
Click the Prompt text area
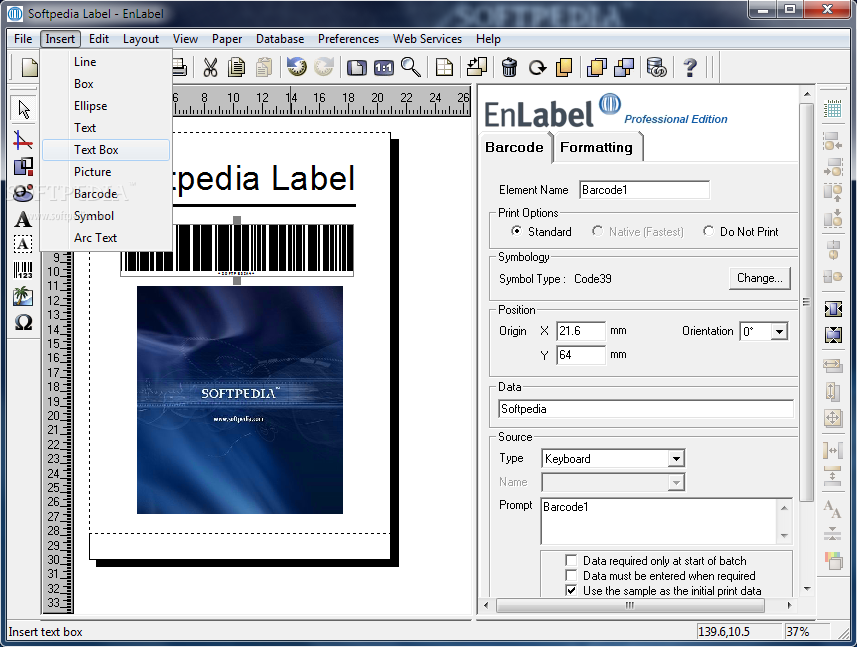tap(659, 521)
